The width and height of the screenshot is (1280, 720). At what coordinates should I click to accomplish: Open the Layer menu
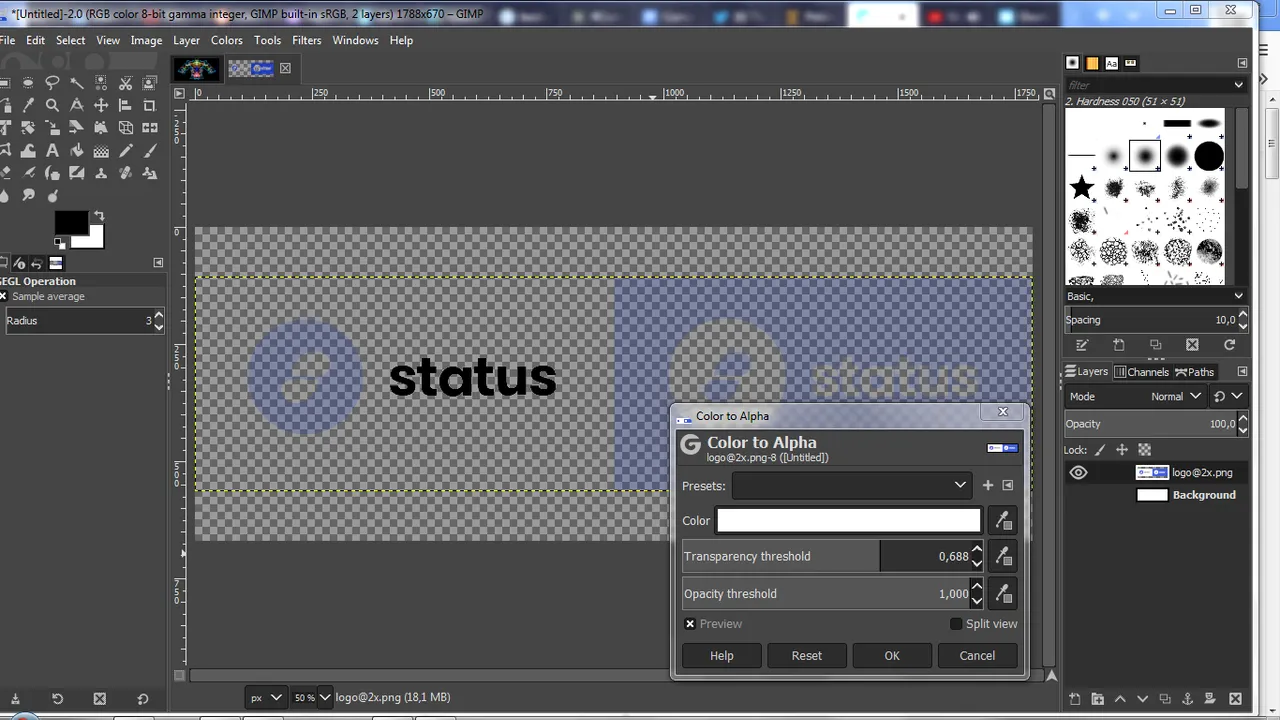(x=186, y=40)
